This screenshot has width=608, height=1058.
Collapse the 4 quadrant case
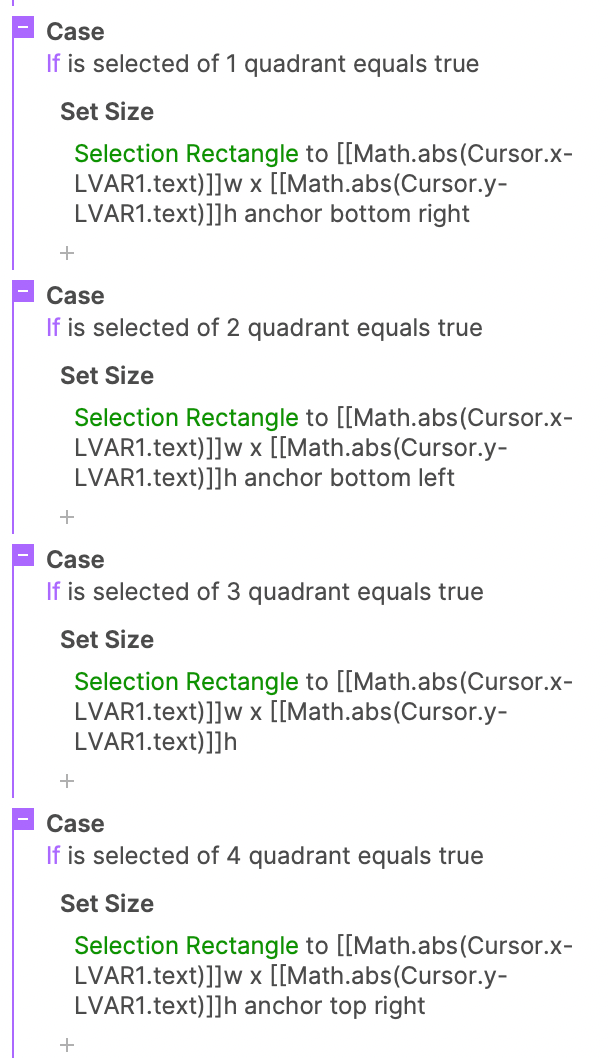24,822
